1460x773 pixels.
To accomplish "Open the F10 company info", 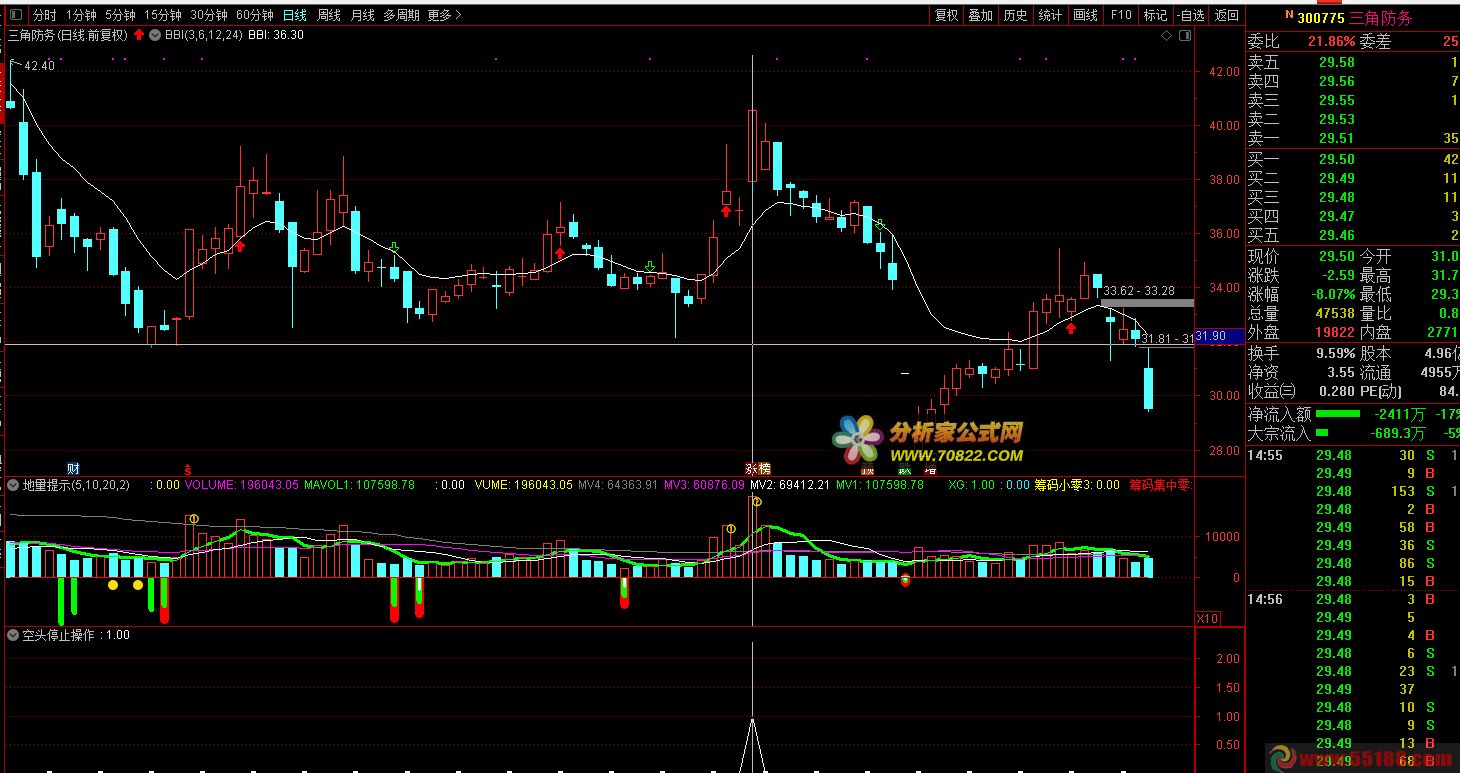I will click(x=1121, y=15).
